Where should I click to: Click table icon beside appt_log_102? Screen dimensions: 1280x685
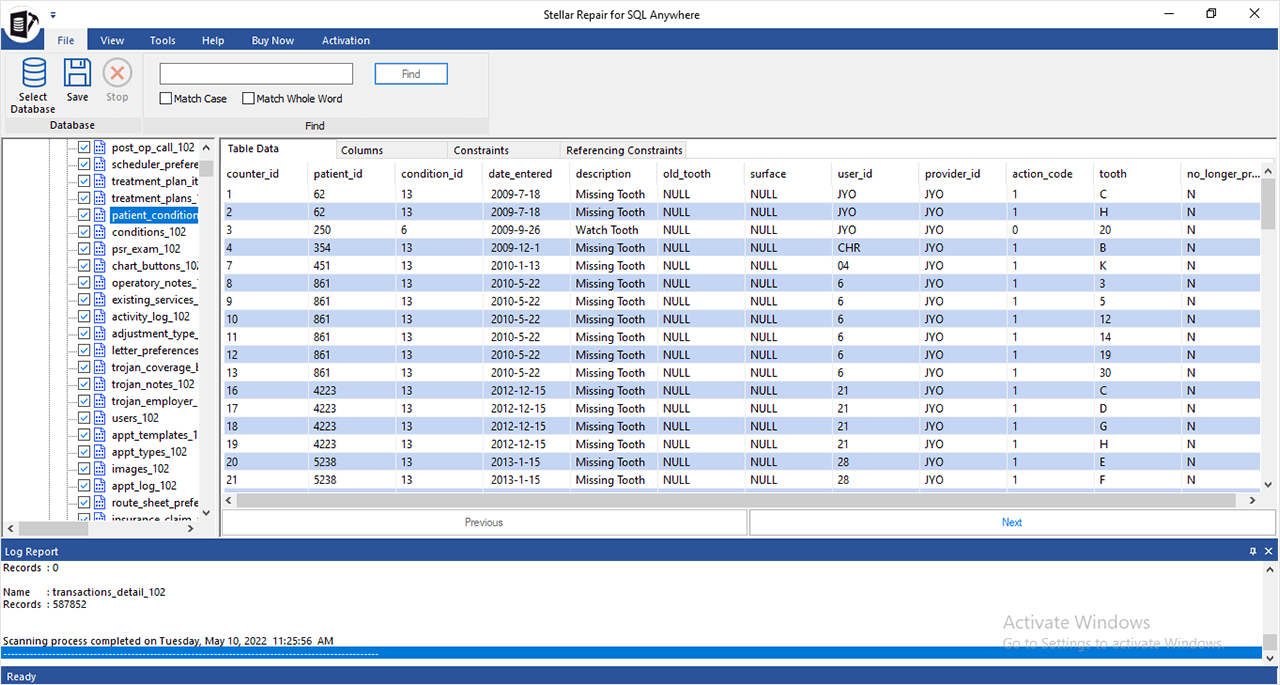click(99, 486)
